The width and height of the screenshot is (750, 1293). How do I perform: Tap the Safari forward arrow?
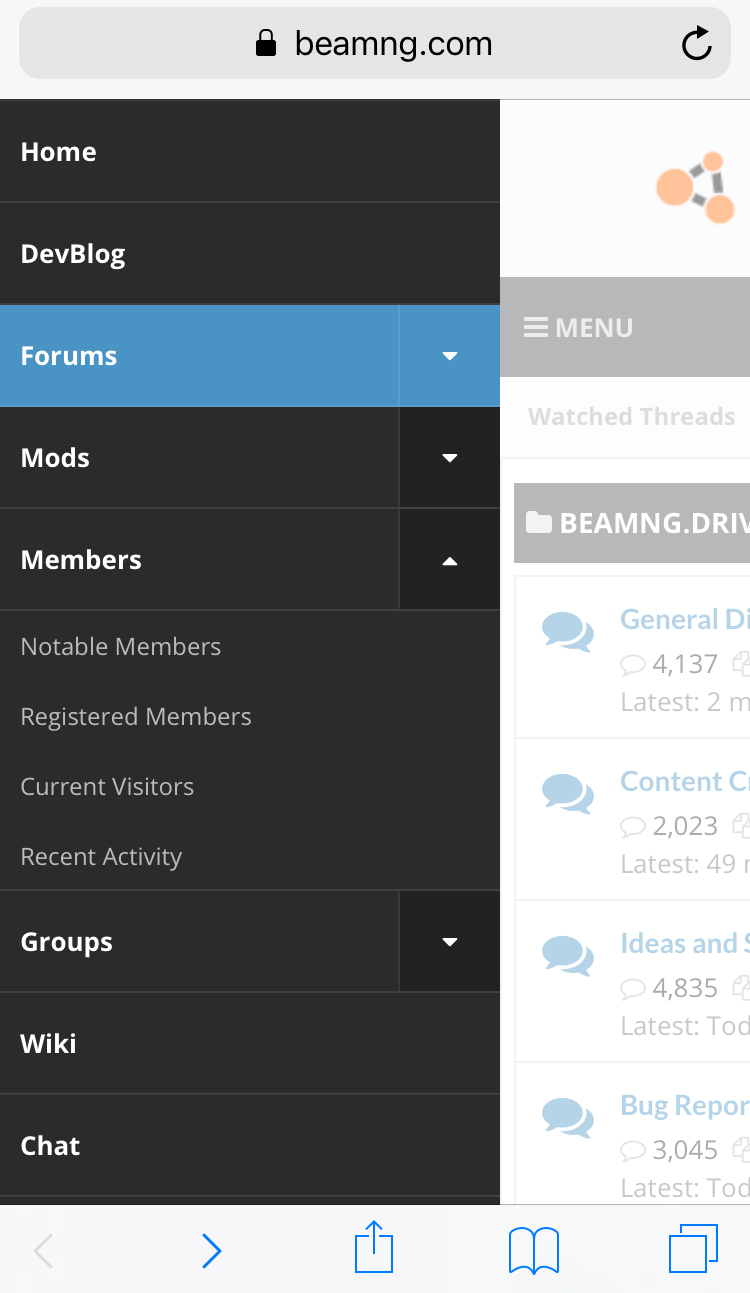point(211,1250)
